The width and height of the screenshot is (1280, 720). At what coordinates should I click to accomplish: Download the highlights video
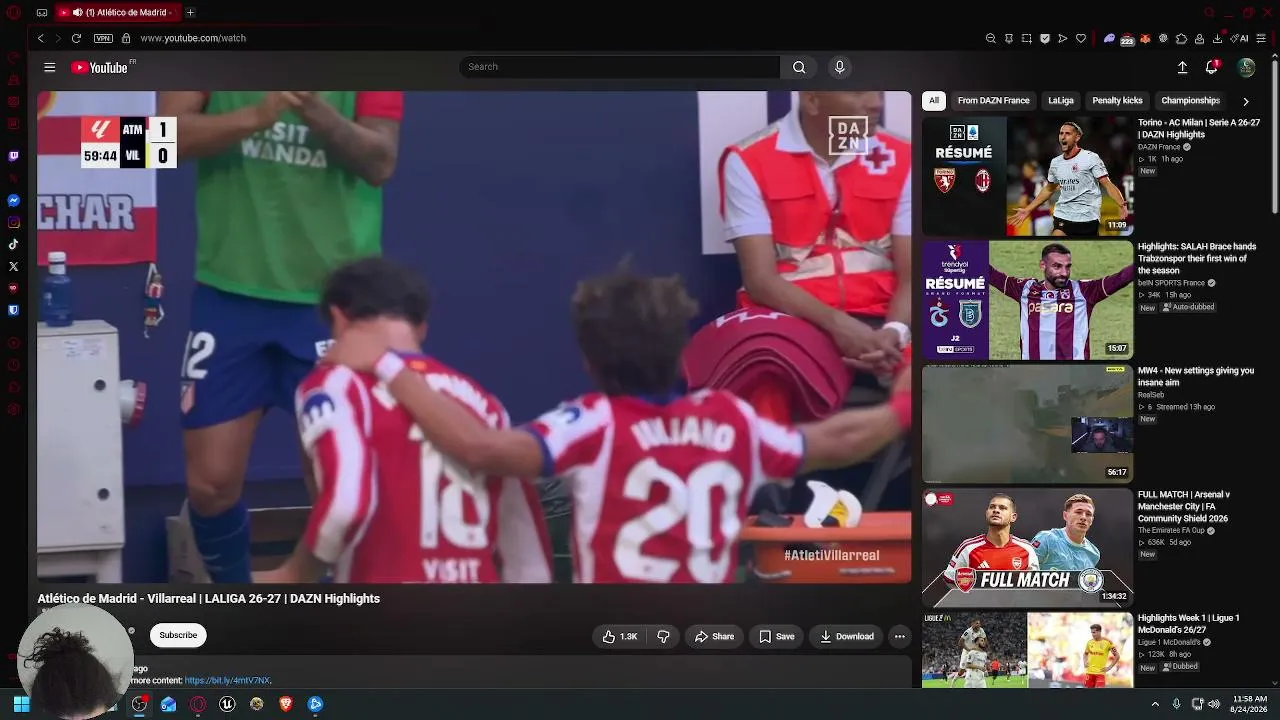(x=847, y=636)
